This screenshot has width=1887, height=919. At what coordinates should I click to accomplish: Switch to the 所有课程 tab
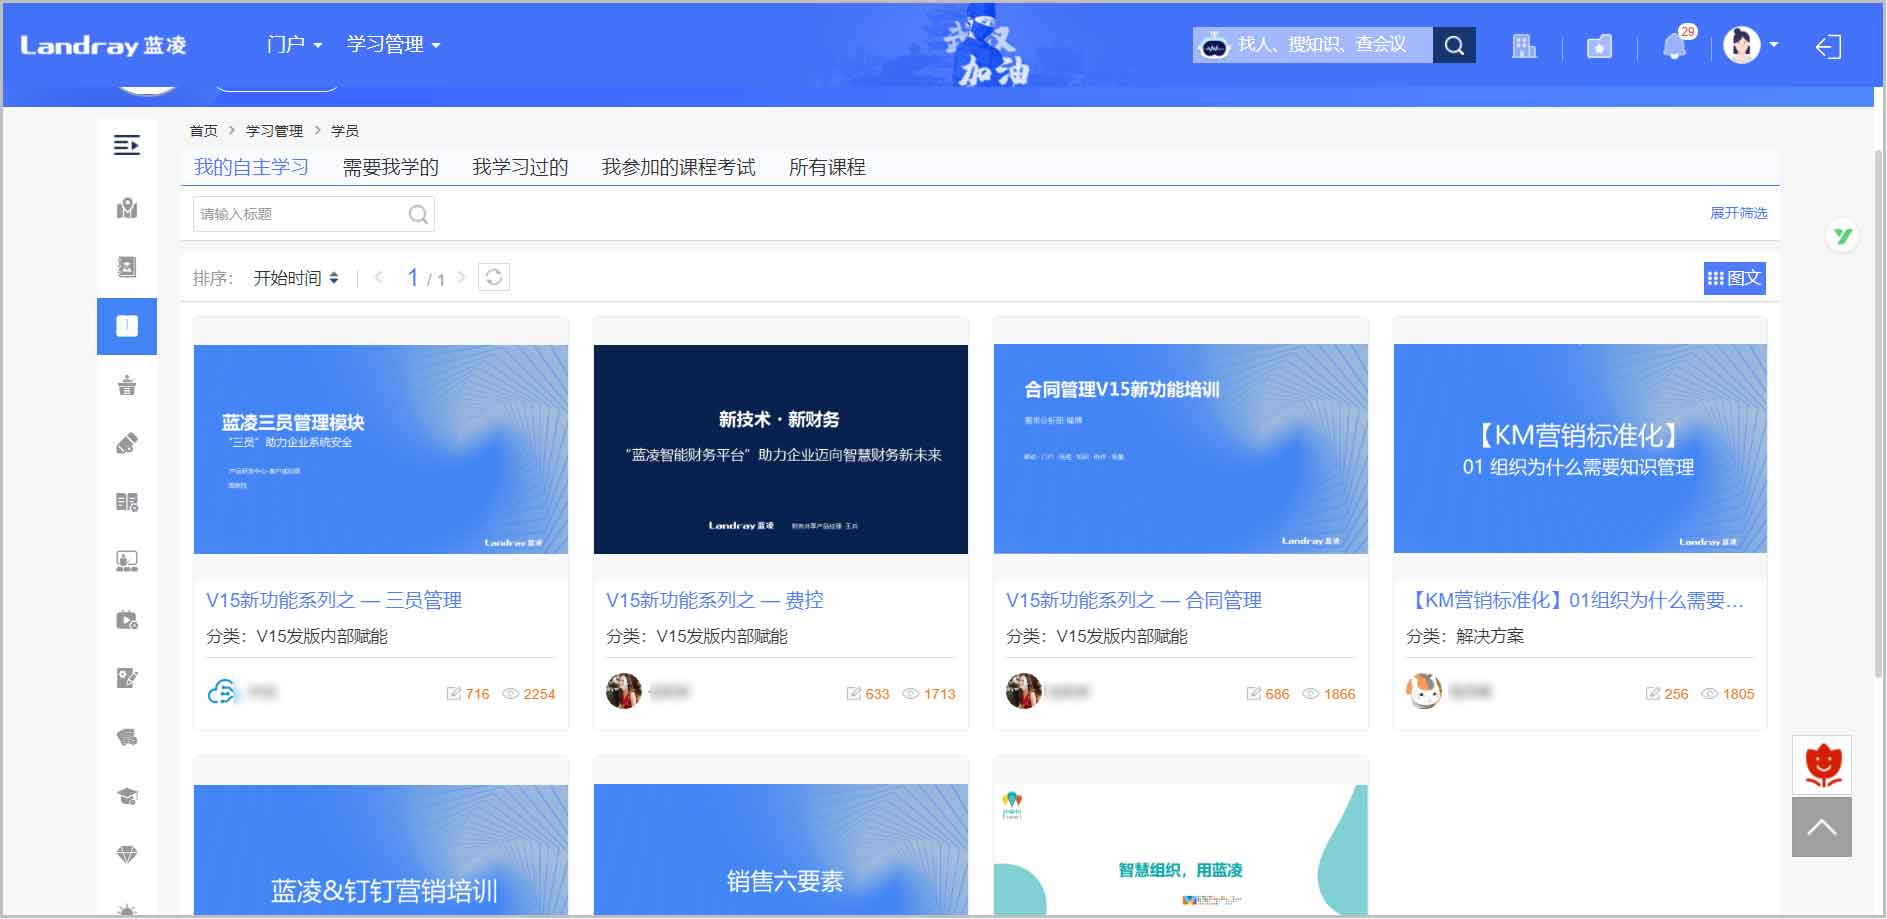pyautogui.click(x=827, y=167)
